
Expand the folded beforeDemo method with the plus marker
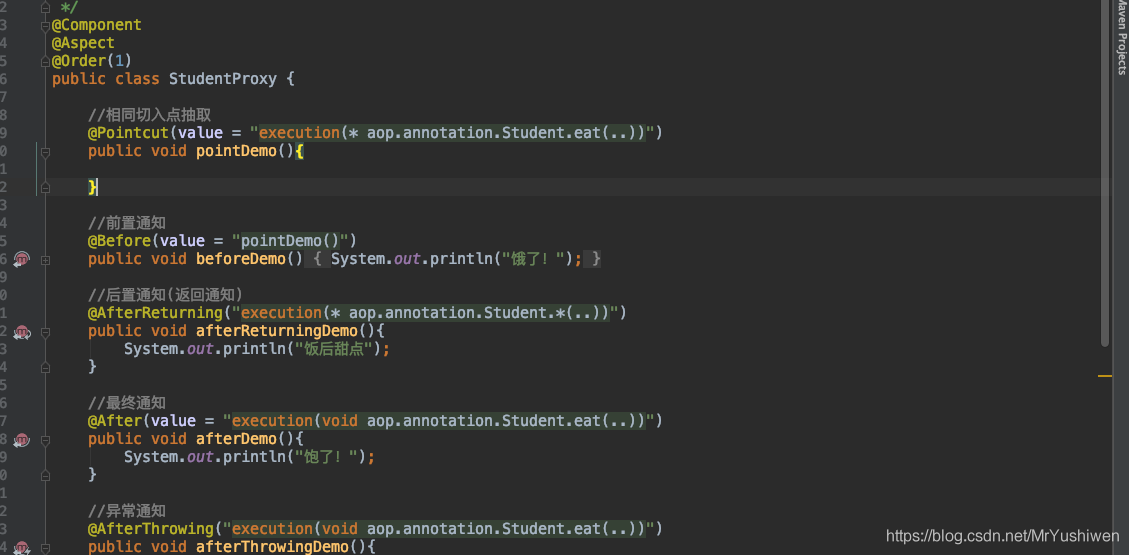tap(45, 260)
